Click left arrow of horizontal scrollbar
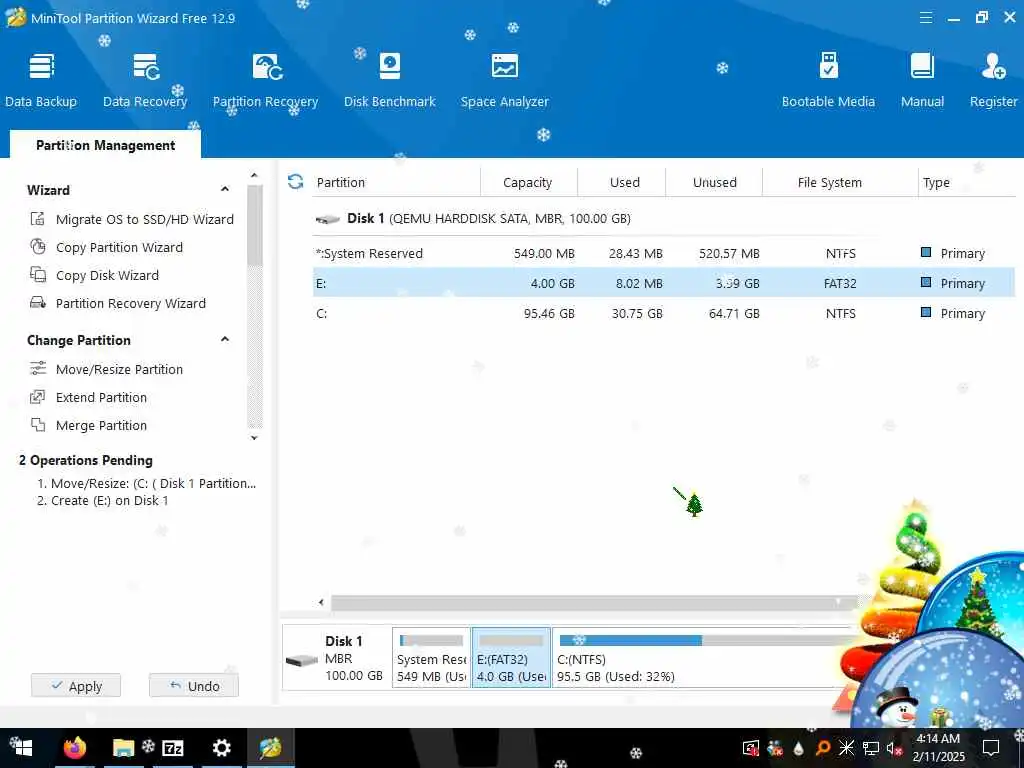Image resolution: width=1024 pixels, height=768 pixels. pyautogui.click(x=321, y=602)
